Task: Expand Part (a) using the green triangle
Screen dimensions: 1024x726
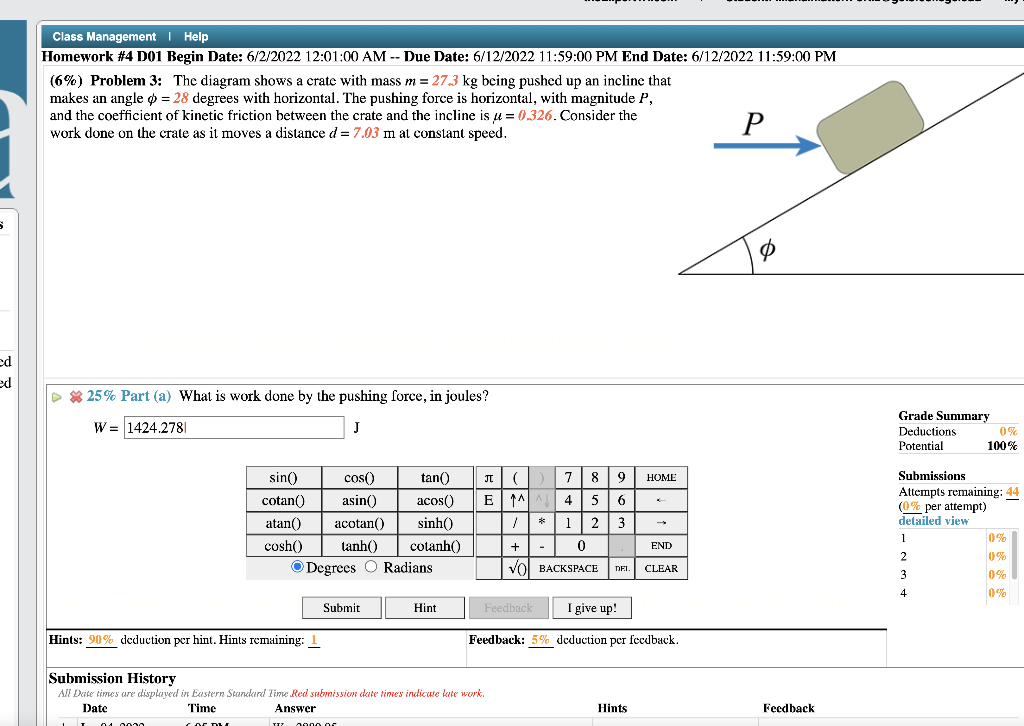Action: pos(57,396)
